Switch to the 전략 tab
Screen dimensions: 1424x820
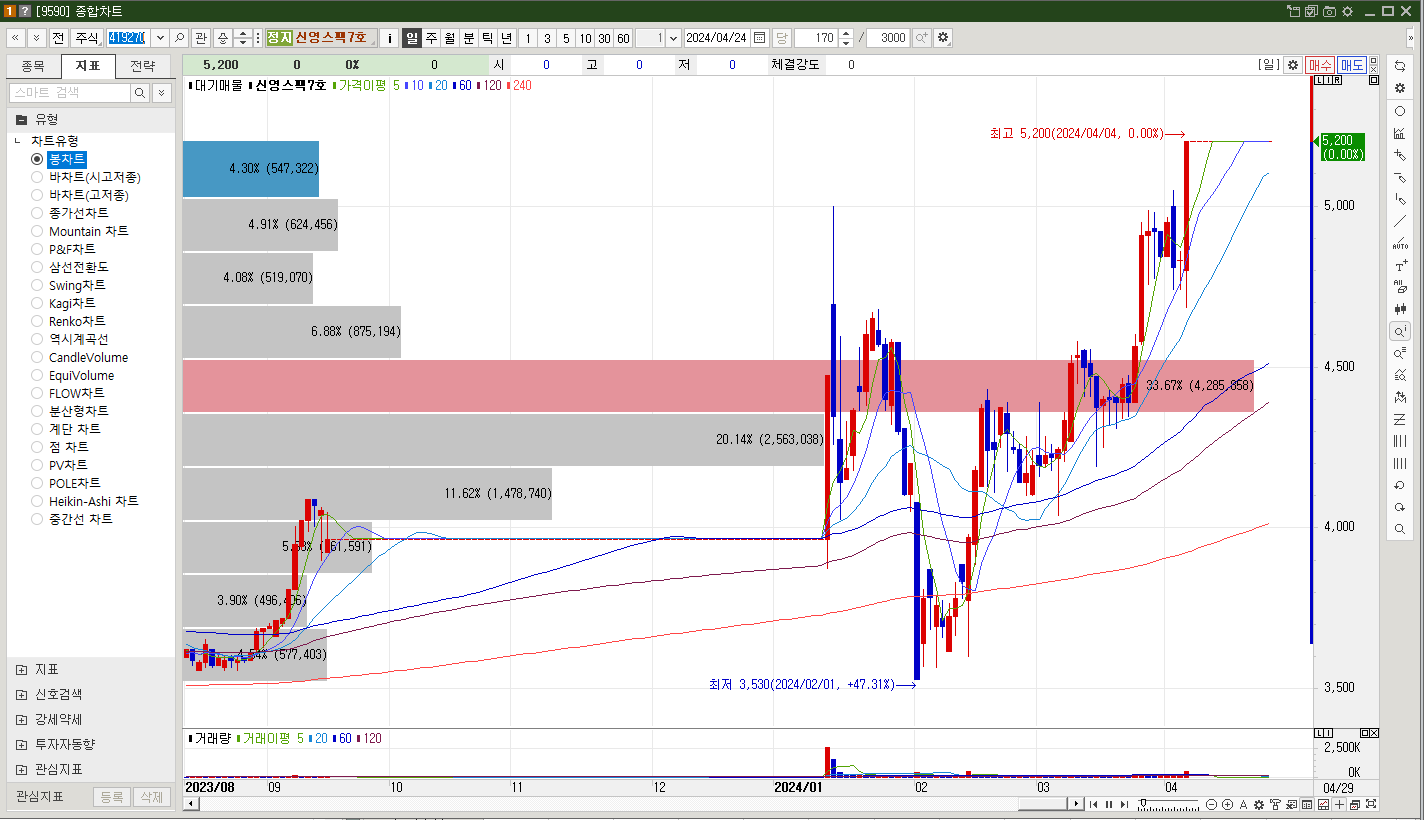coord(143,66)
